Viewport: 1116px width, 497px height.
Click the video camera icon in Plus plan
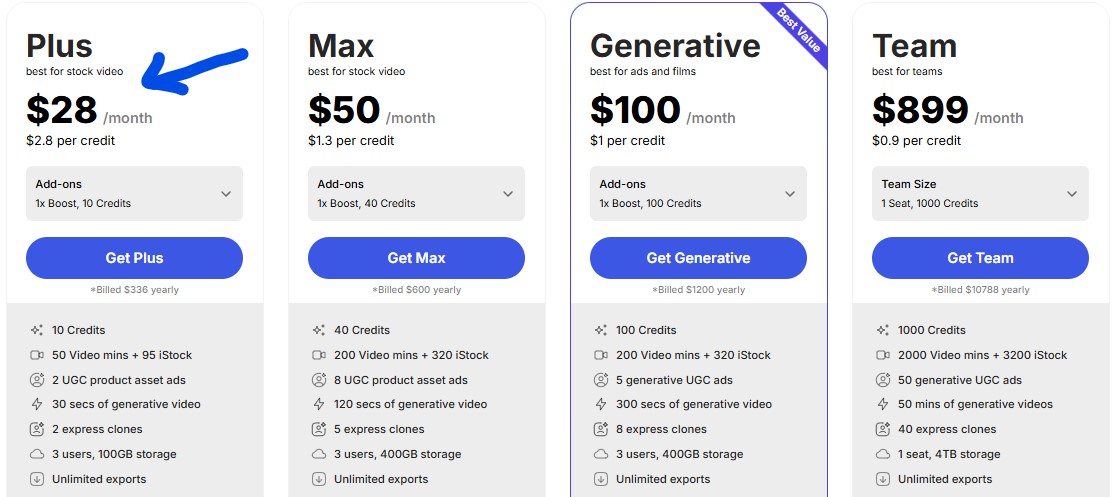(x=38, y=355)
